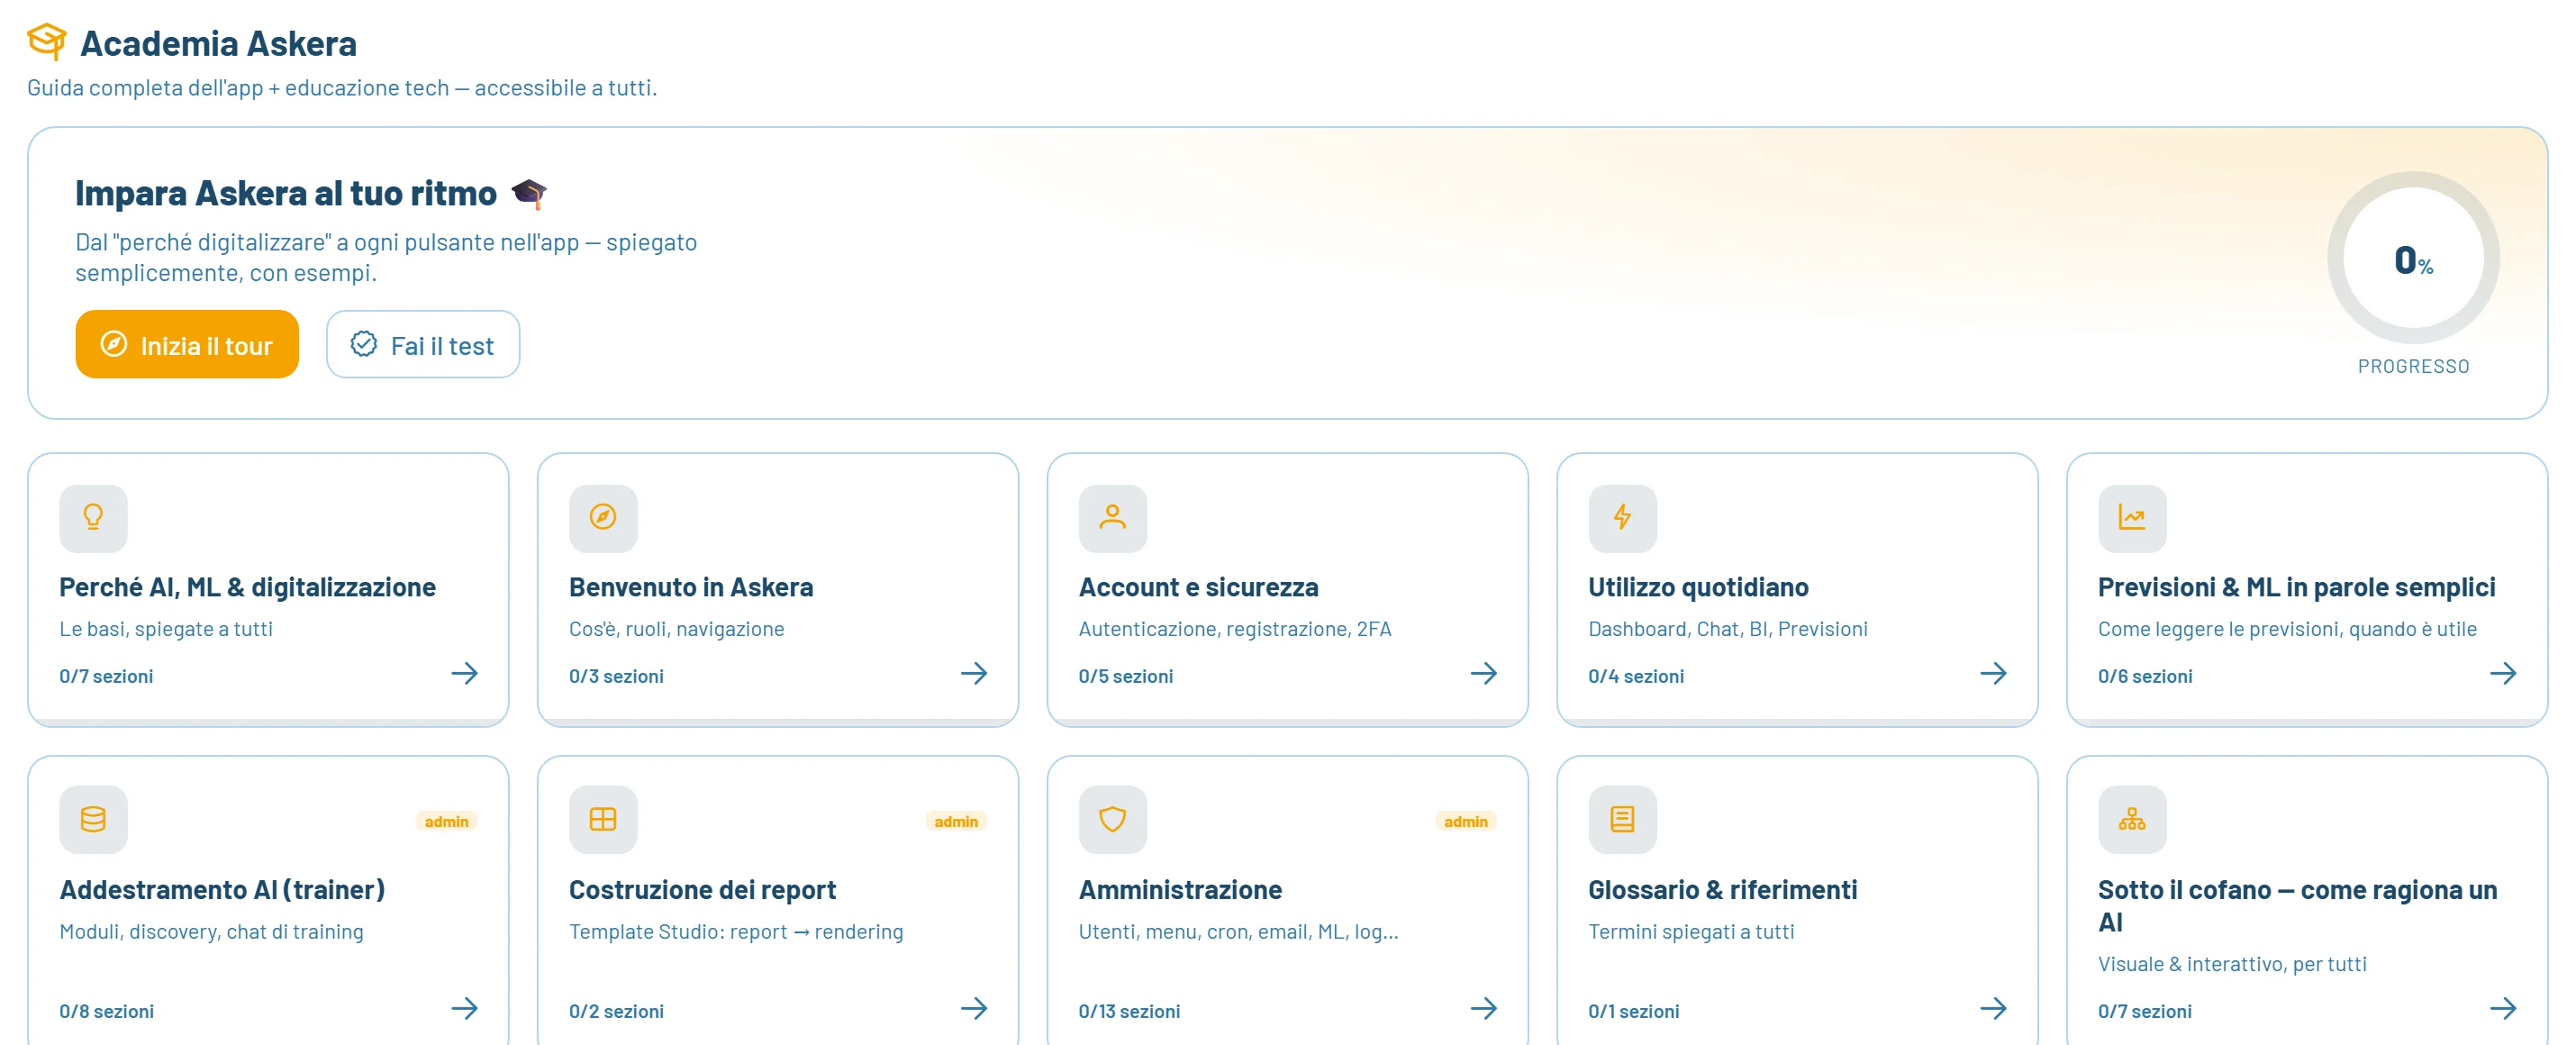
Task: Open Amministrazione via its arrow
Action: (x=1484, y=1009)
